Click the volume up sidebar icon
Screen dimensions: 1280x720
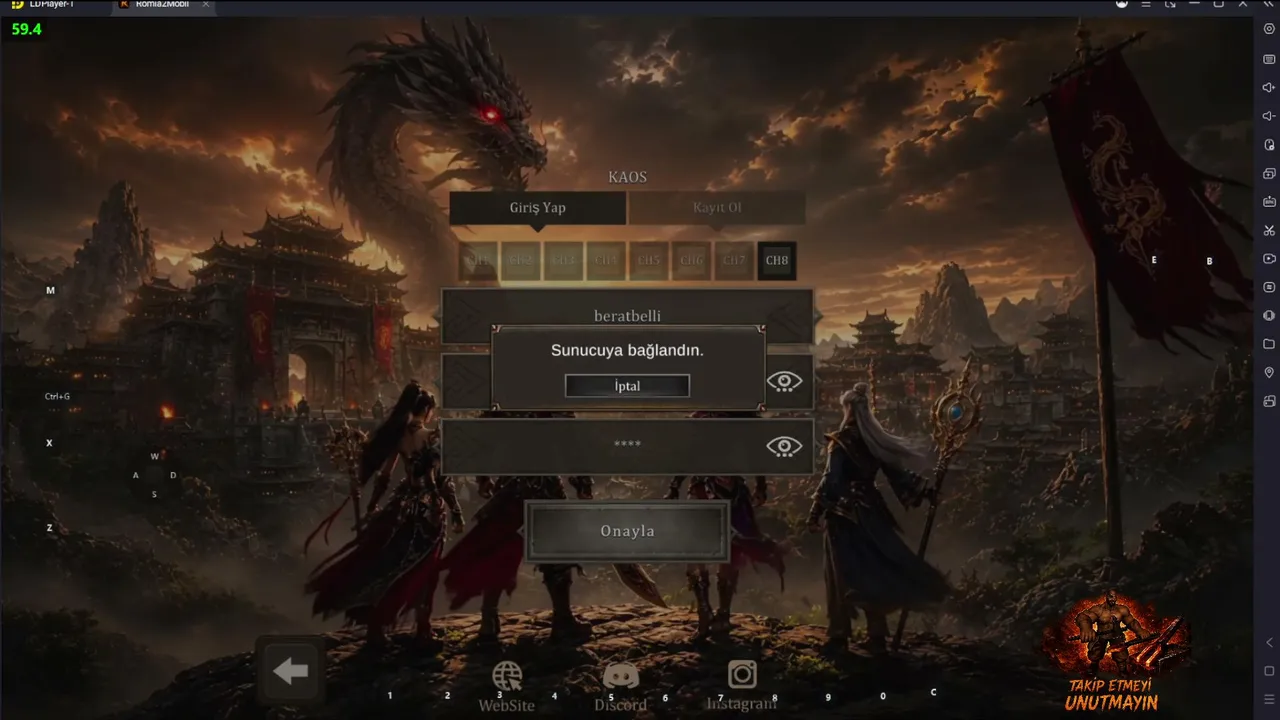[x=1269, y=87]
